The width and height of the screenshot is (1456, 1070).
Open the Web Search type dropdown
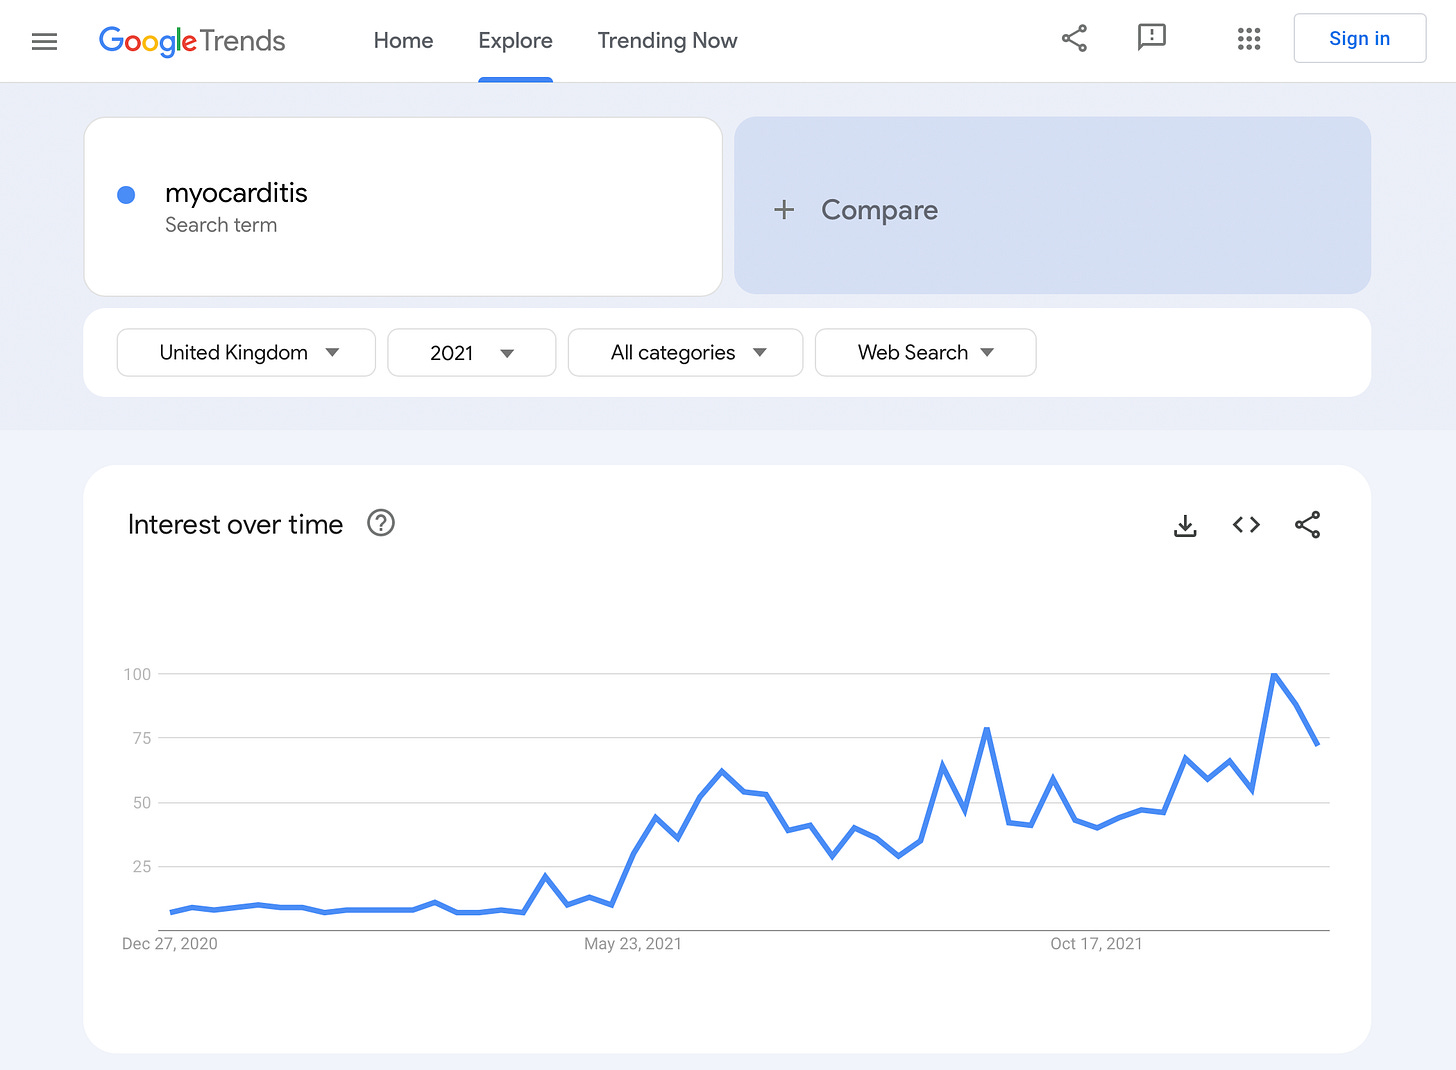pyautogui.click(x=926, y=353)
